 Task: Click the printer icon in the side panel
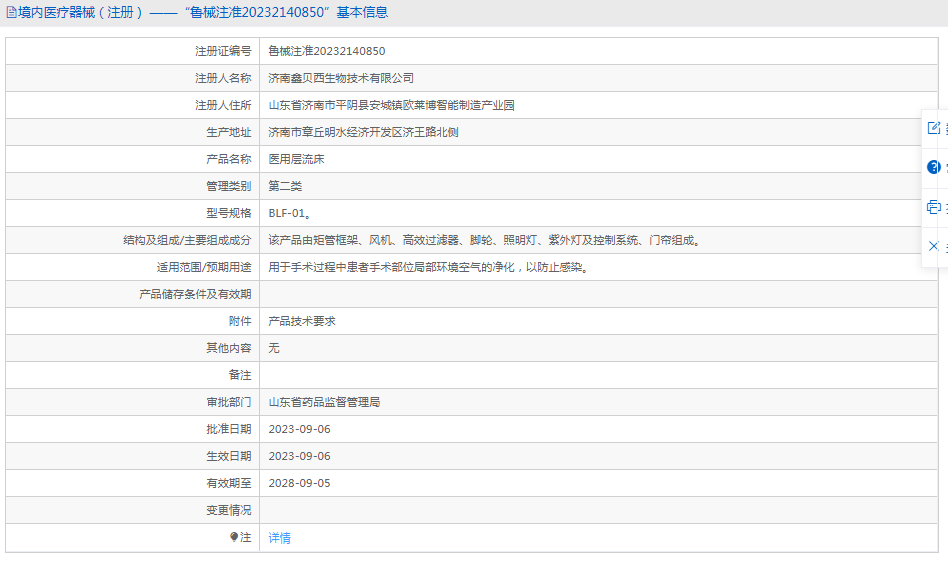coord(934,207)
